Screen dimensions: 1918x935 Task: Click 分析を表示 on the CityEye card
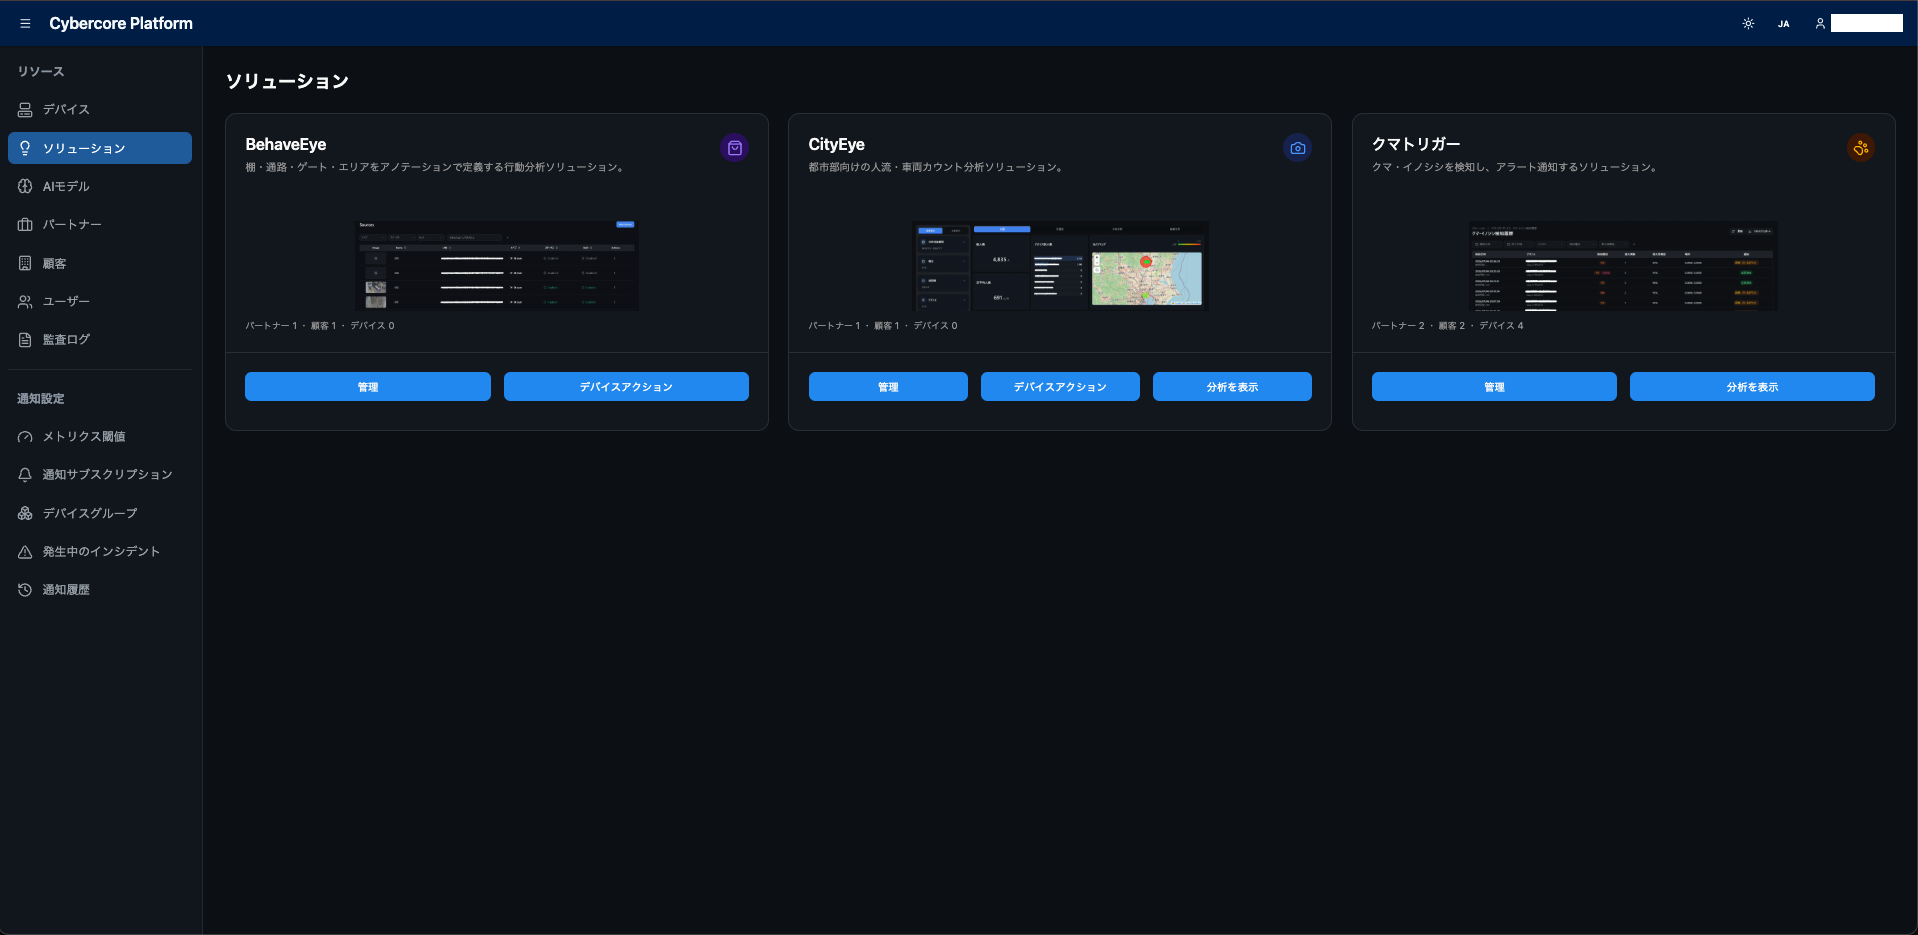1232,387
